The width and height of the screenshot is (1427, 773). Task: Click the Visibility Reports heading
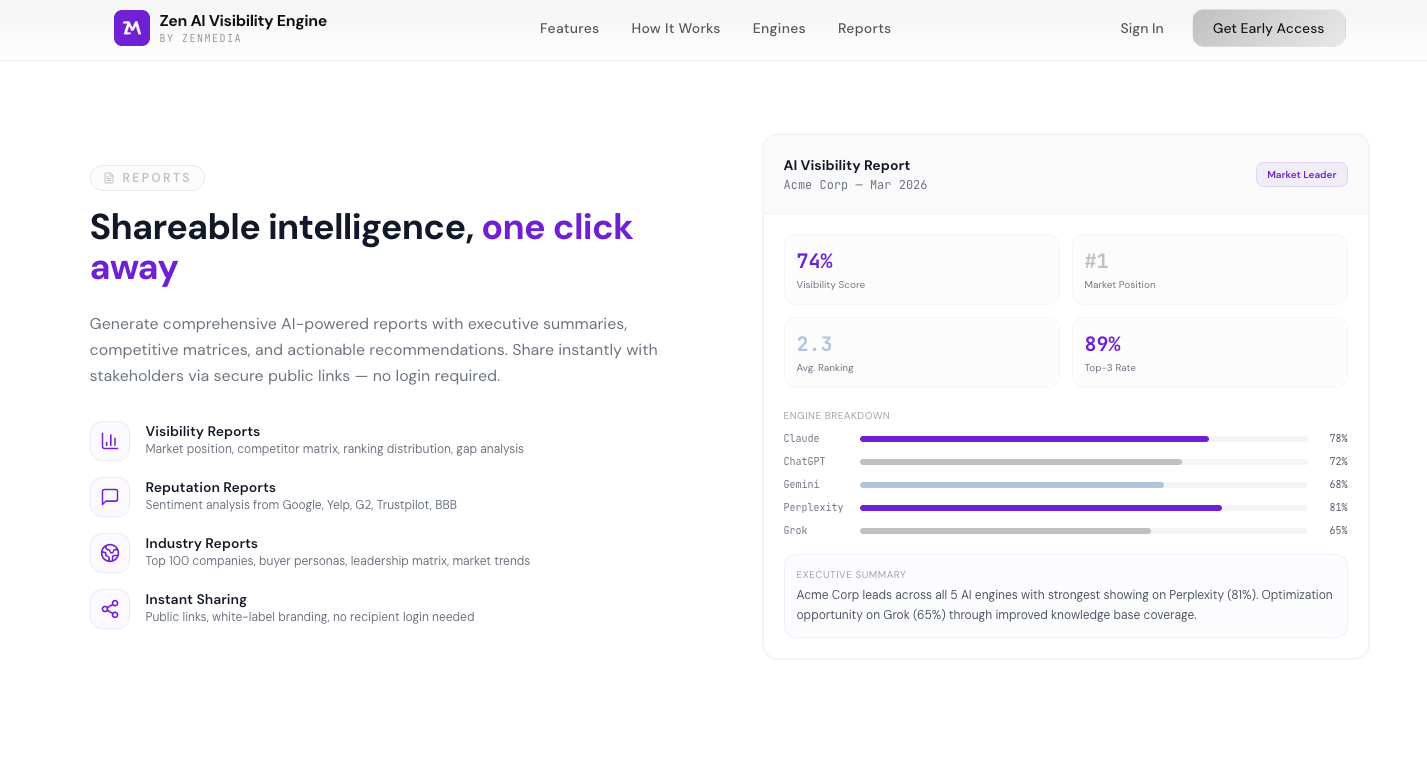point(203,431)
